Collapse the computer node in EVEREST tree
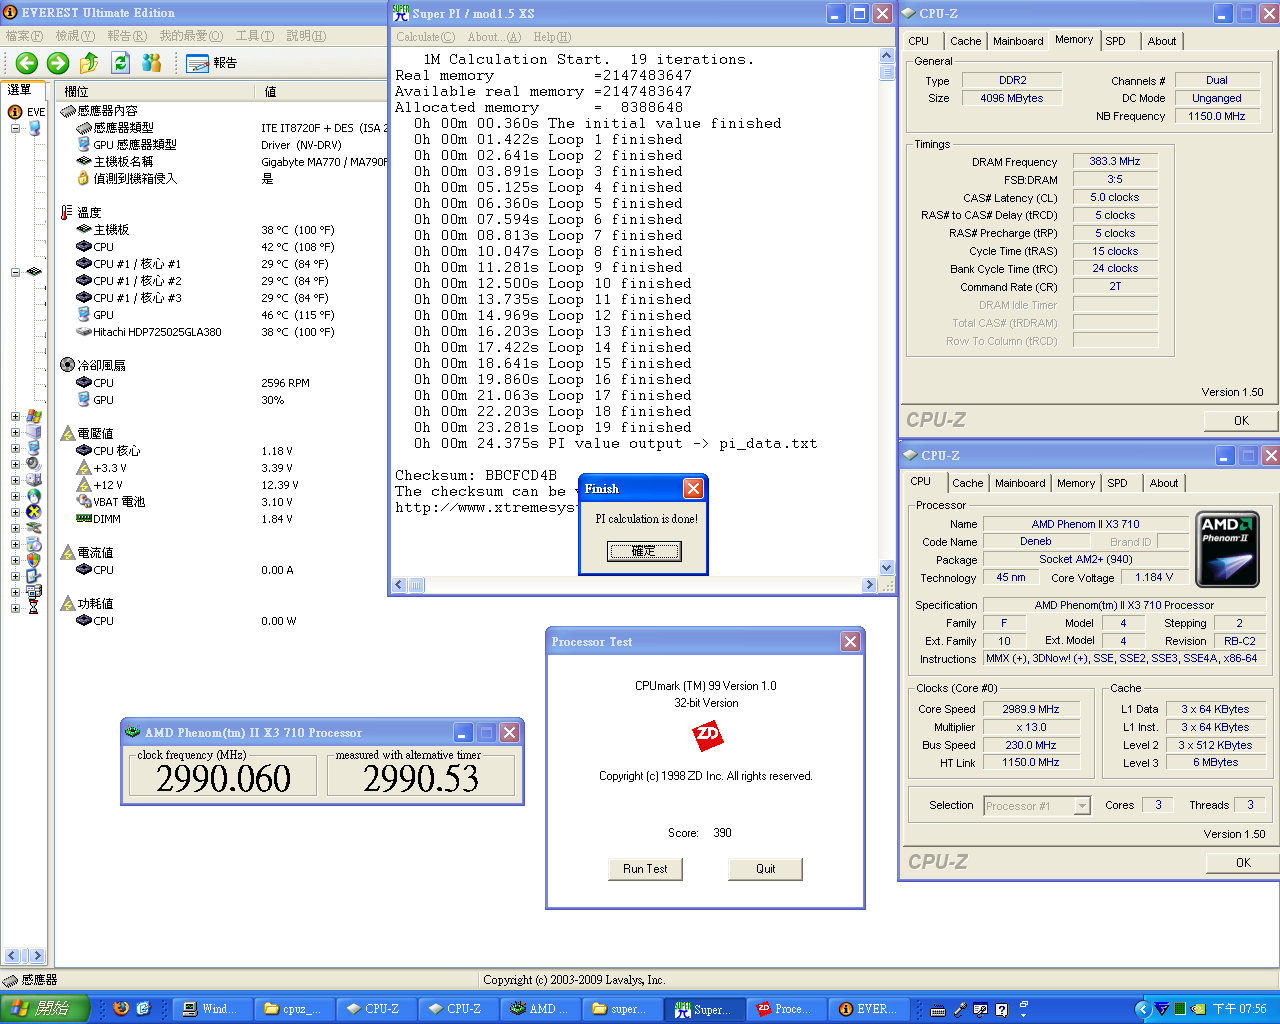Image resolution: width=1280 pixels, height=1024 pixels. coord(15,128)
